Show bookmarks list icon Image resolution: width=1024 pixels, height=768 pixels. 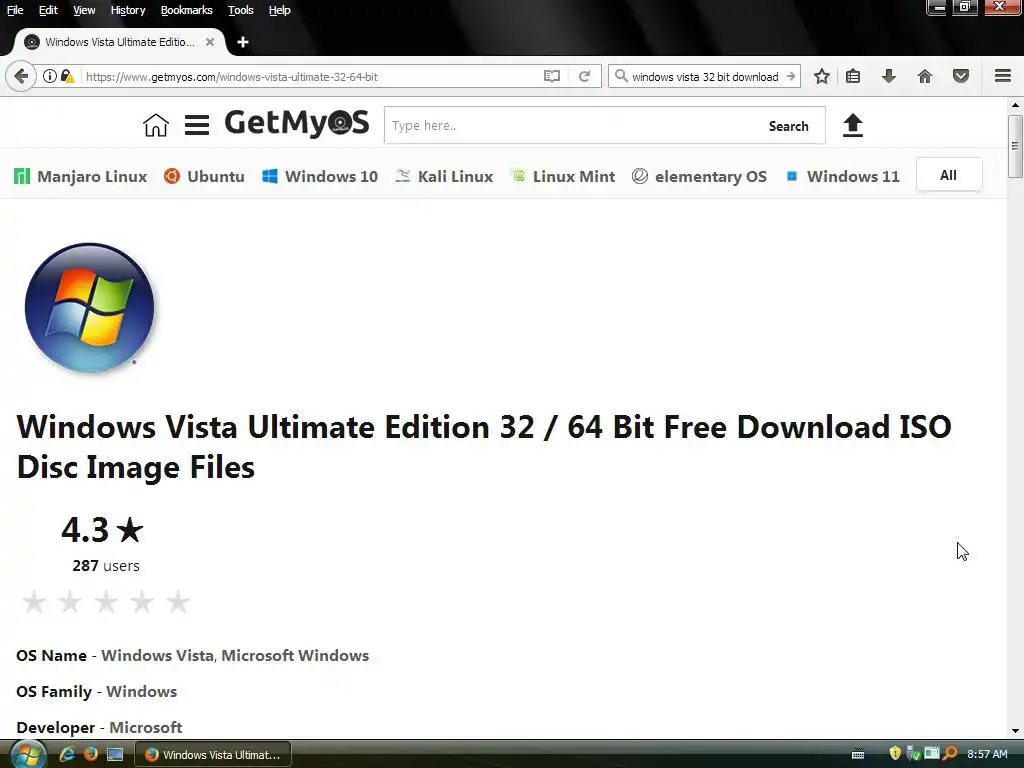pyautogui.click(x=853, y=76)
